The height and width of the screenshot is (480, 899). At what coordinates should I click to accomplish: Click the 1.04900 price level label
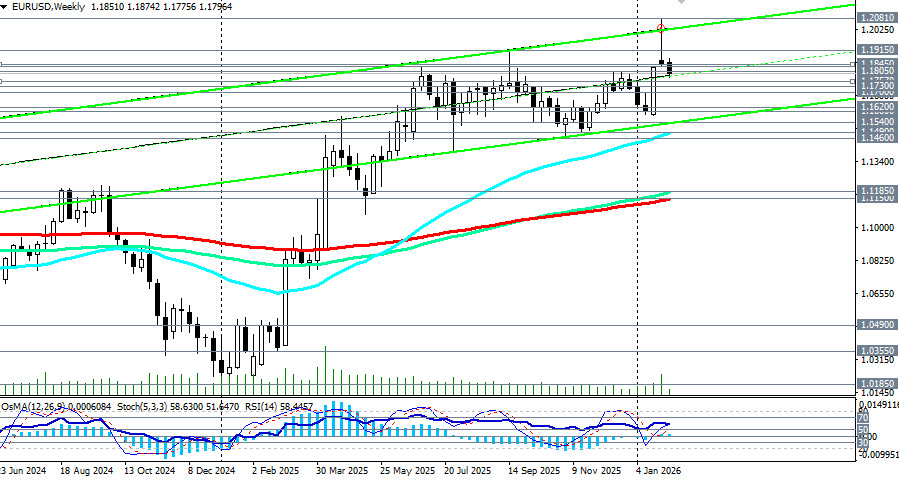tap(877, 325)
